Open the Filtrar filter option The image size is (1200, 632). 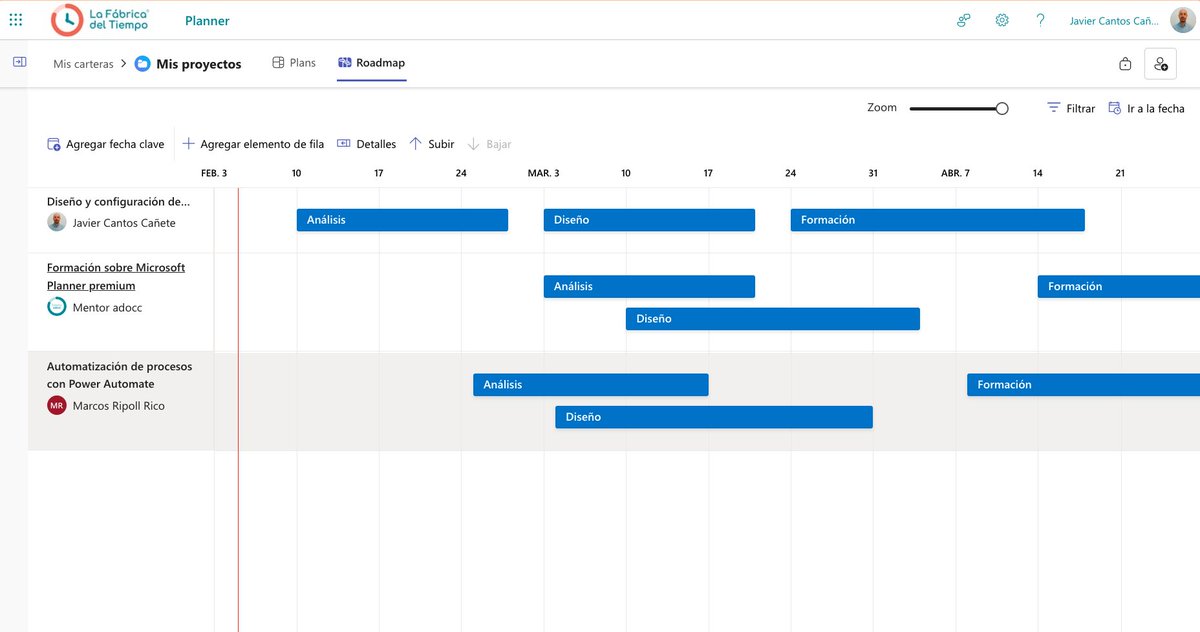1071,108
